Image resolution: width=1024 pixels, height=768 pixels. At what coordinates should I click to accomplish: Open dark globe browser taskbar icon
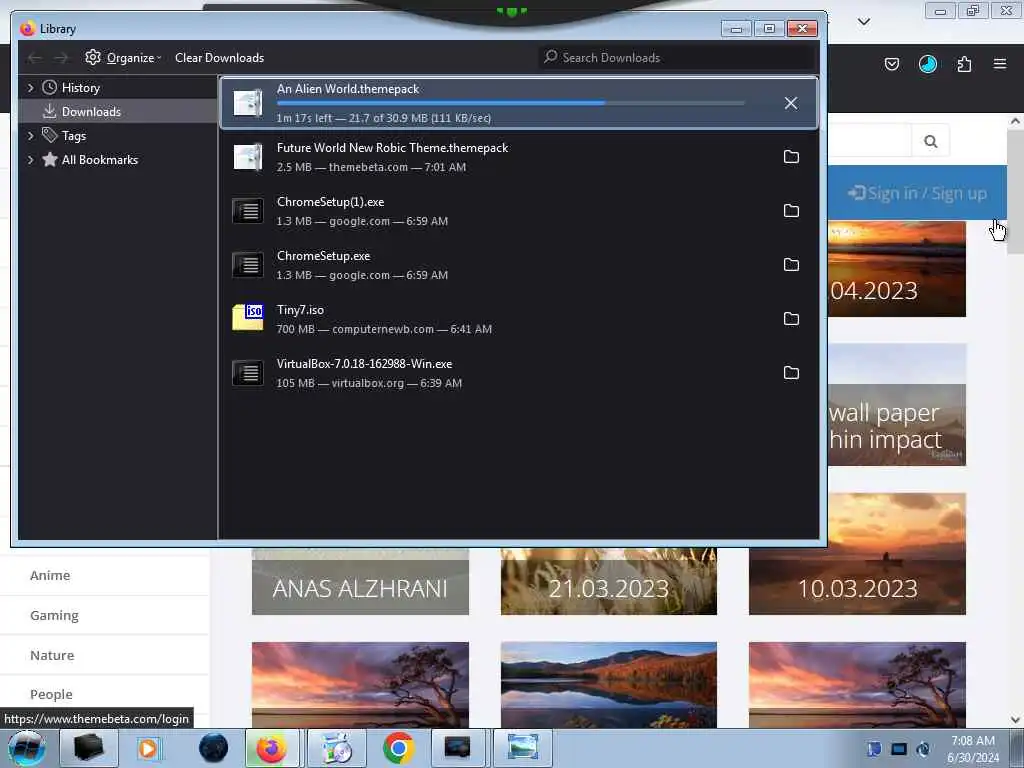[x=214, y=748]
